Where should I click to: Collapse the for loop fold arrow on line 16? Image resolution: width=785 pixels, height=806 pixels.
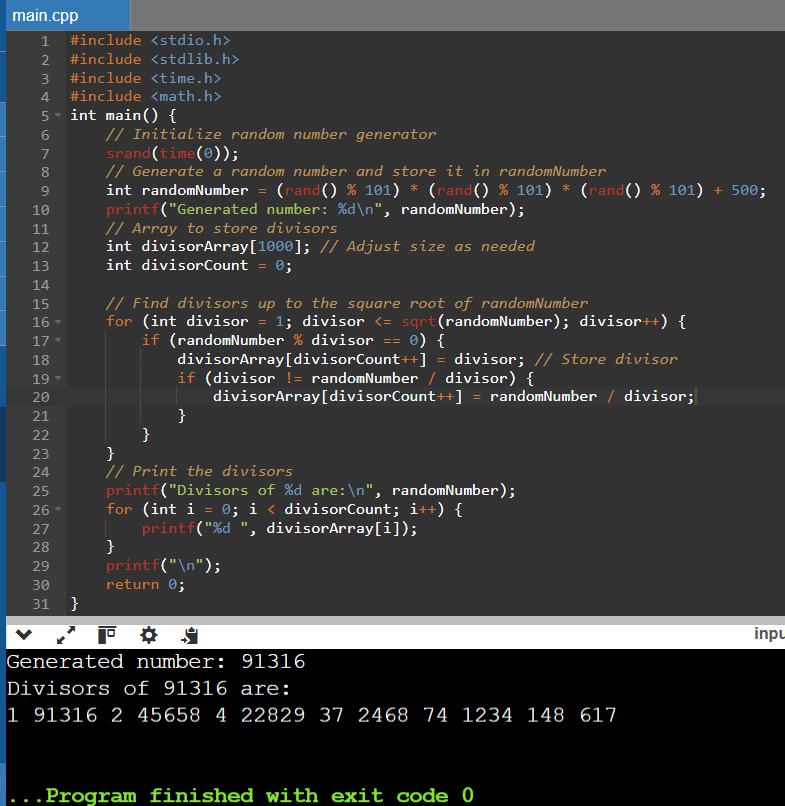click(x=58, y=322)
